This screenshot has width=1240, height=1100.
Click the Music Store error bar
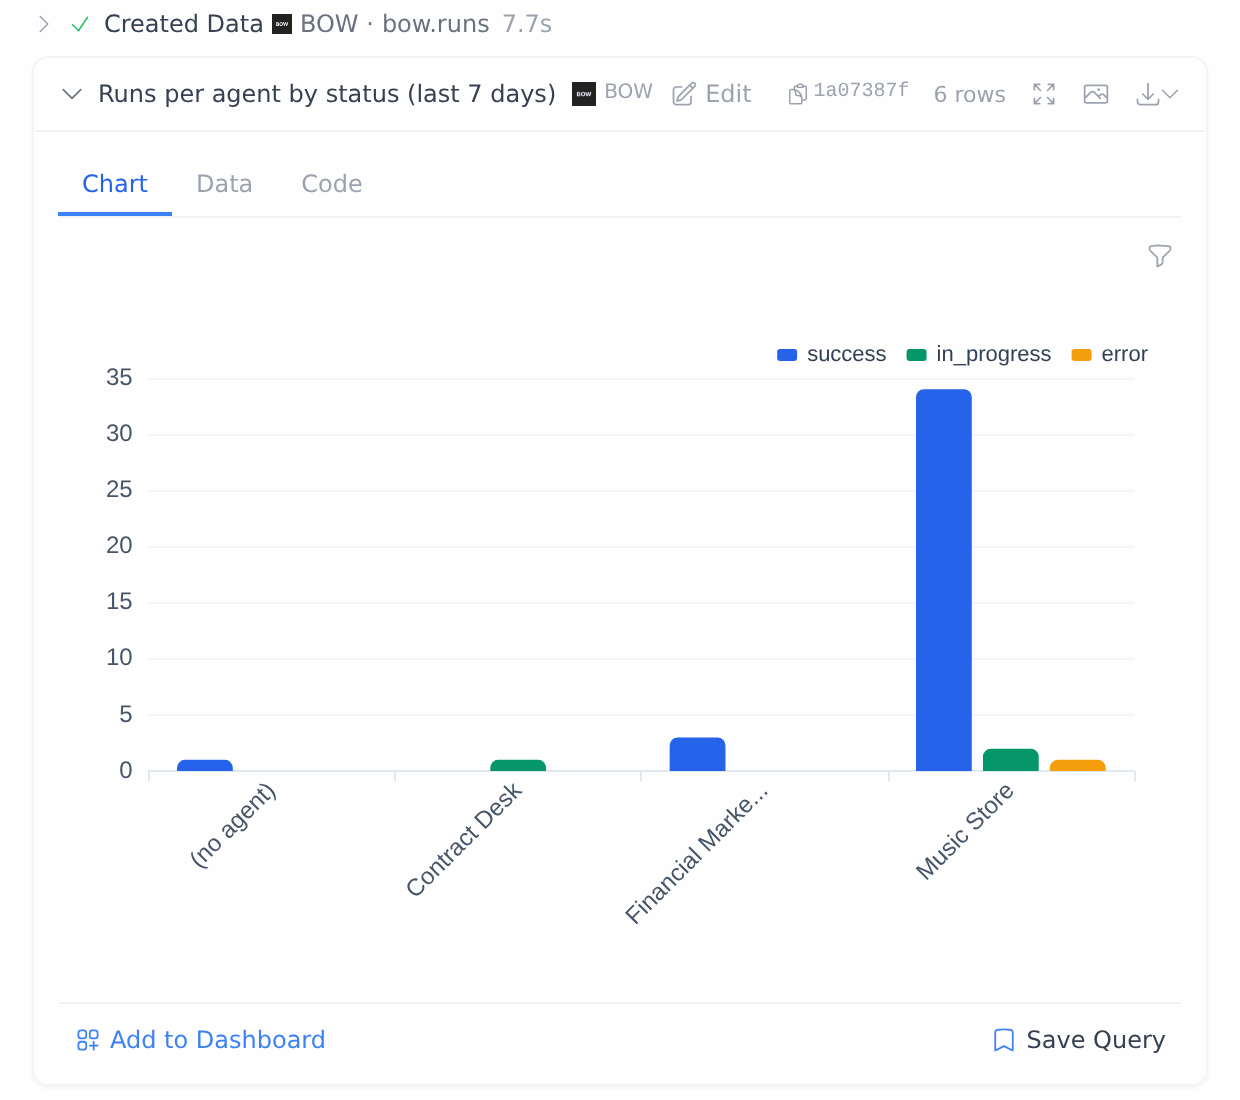point(1078,765)
